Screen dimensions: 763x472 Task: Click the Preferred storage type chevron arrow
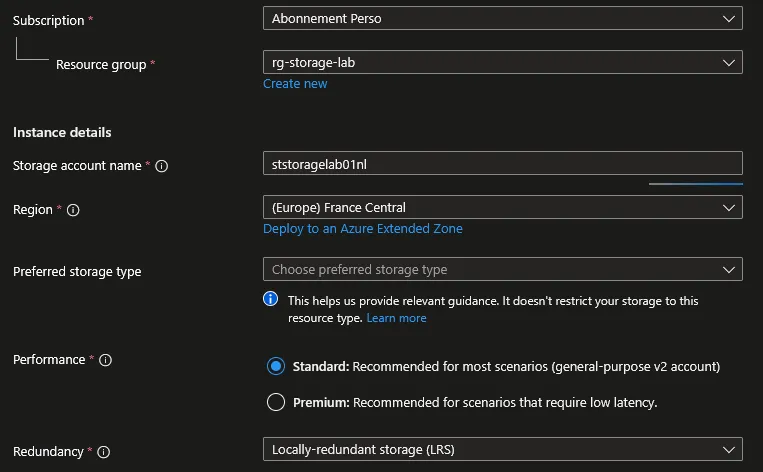pyautogui.click(x=728, y=270)
